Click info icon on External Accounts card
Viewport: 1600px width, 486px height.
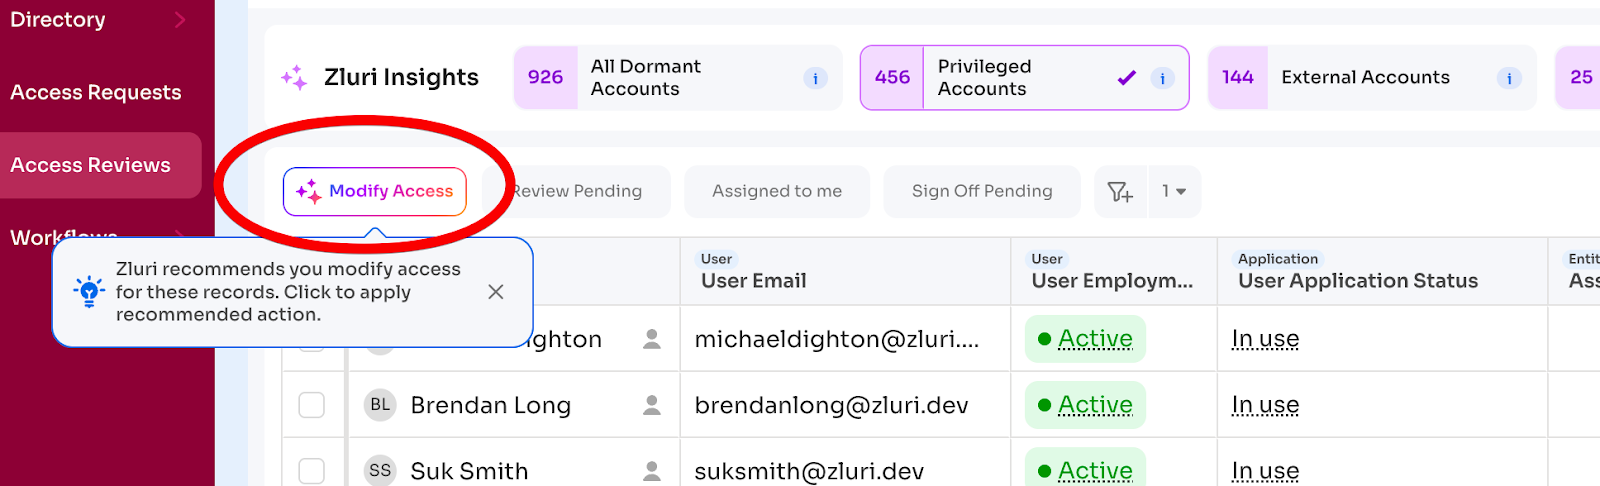1509,78
